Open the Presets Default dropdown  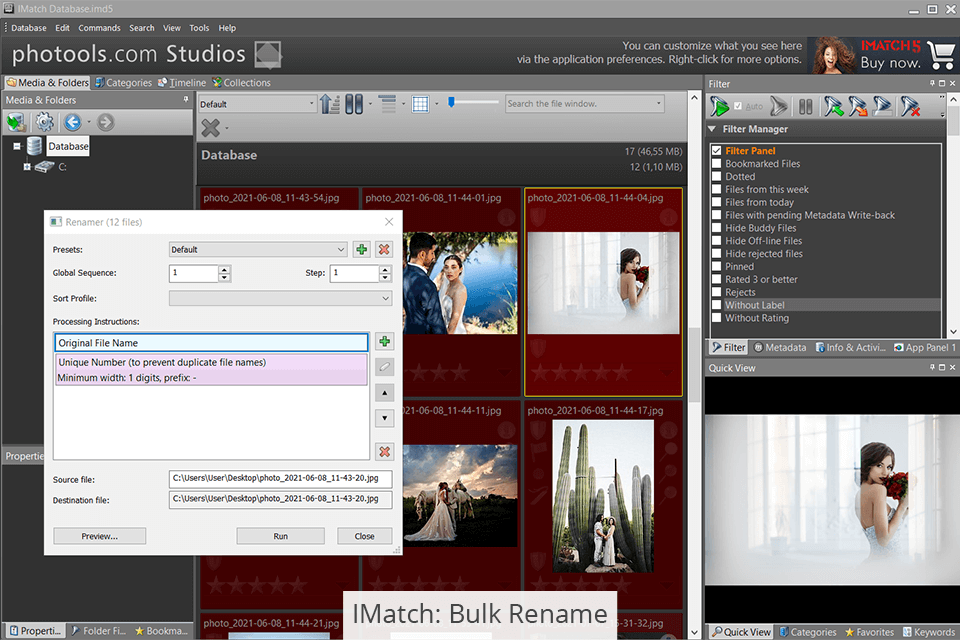[x=258, y=249]
